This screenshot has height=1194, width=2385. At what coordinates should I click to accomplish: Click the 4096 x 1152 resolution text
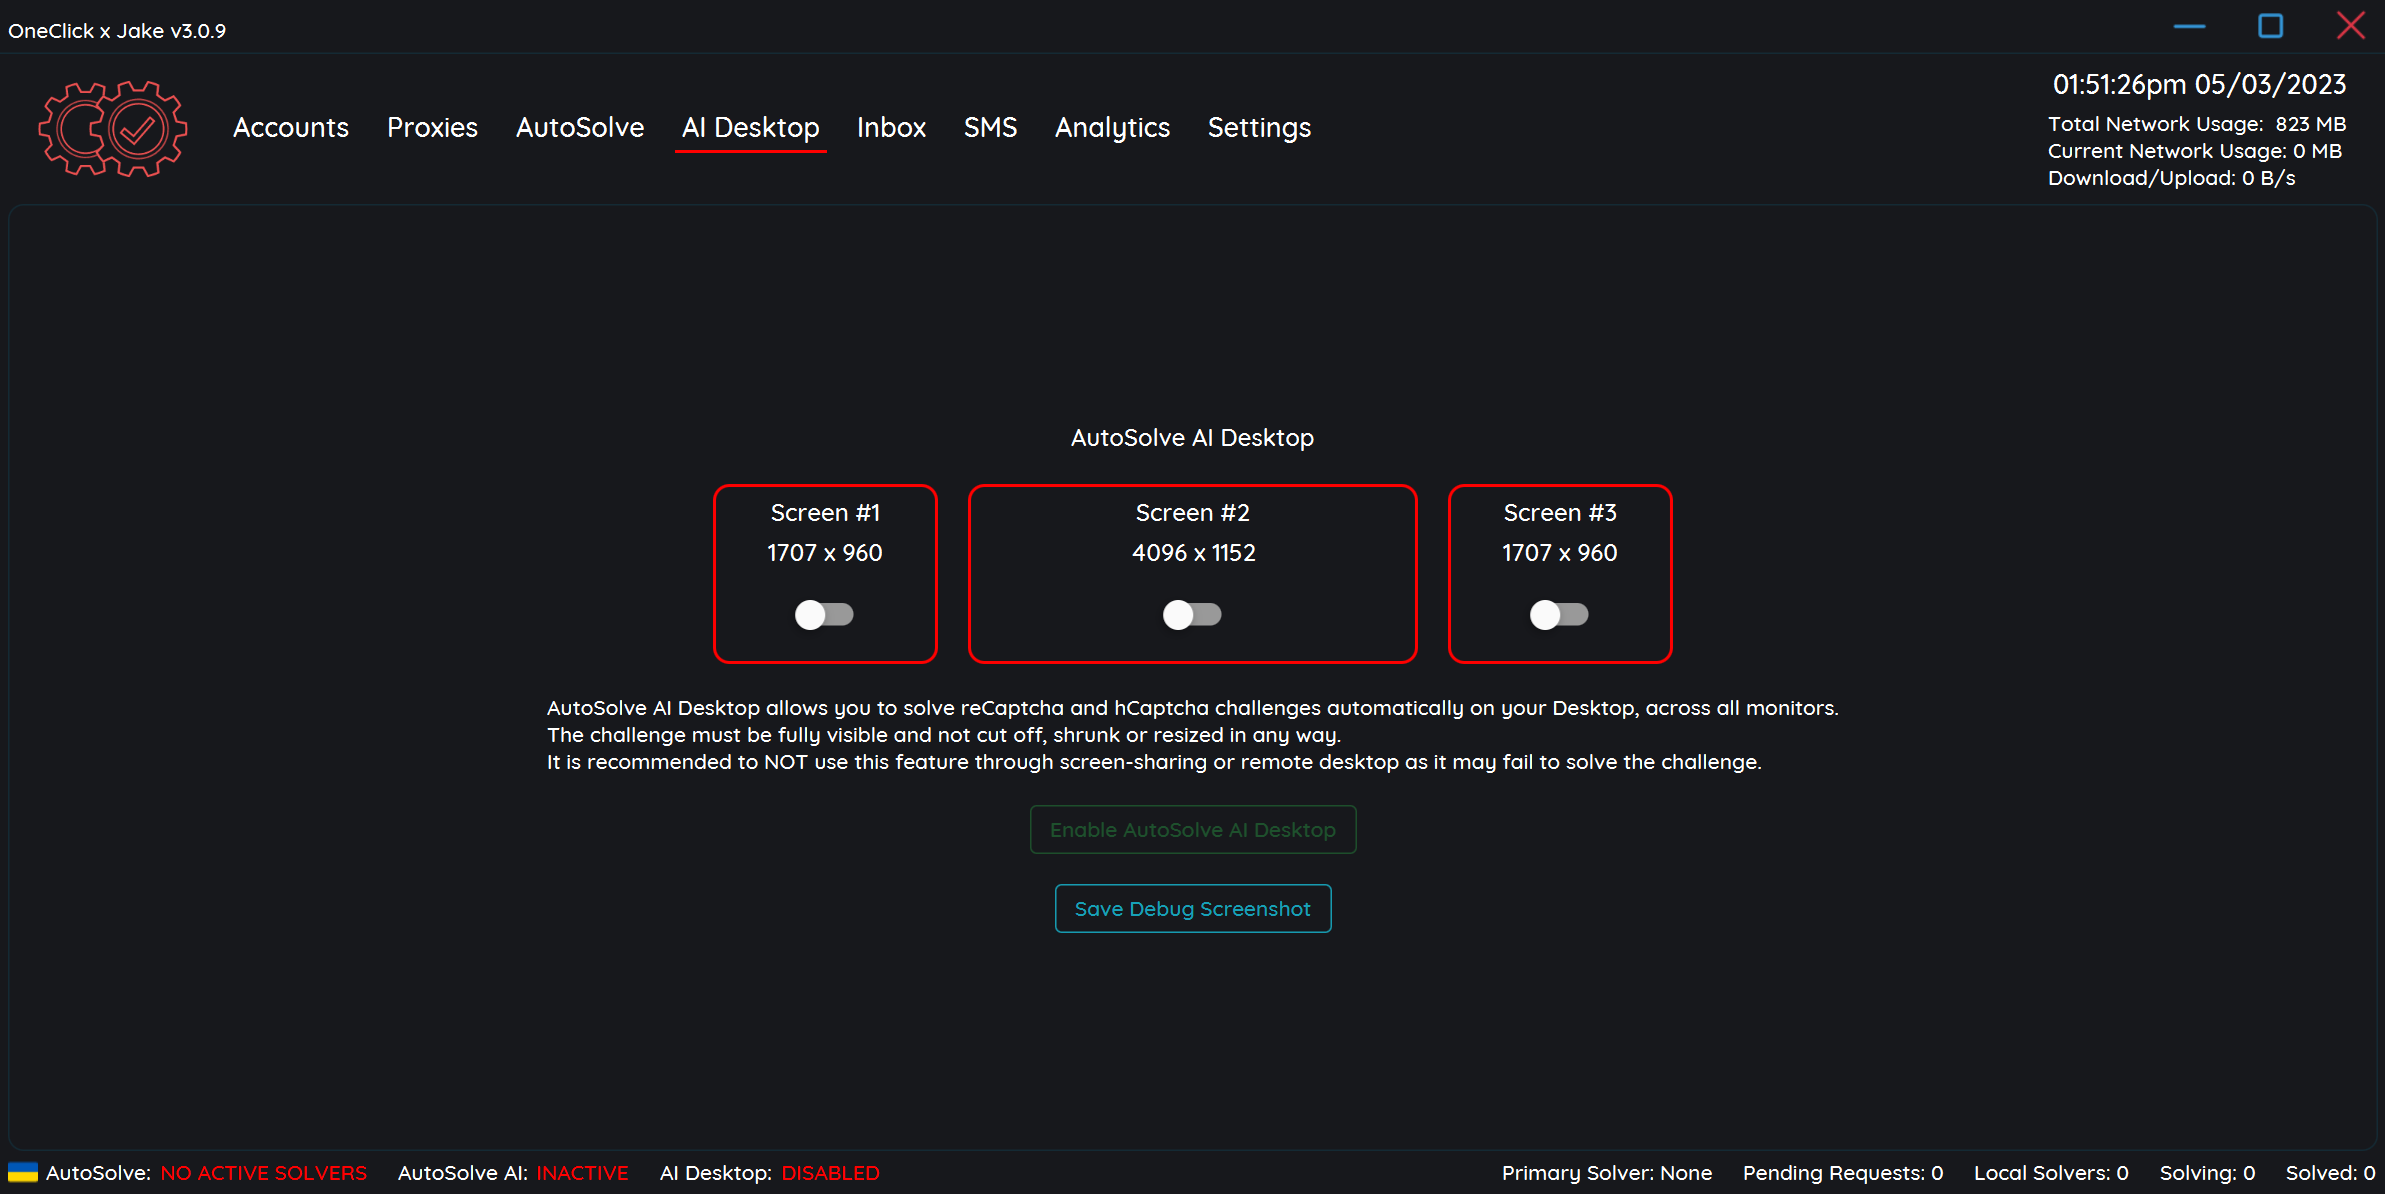click(x=1193, y=553)
